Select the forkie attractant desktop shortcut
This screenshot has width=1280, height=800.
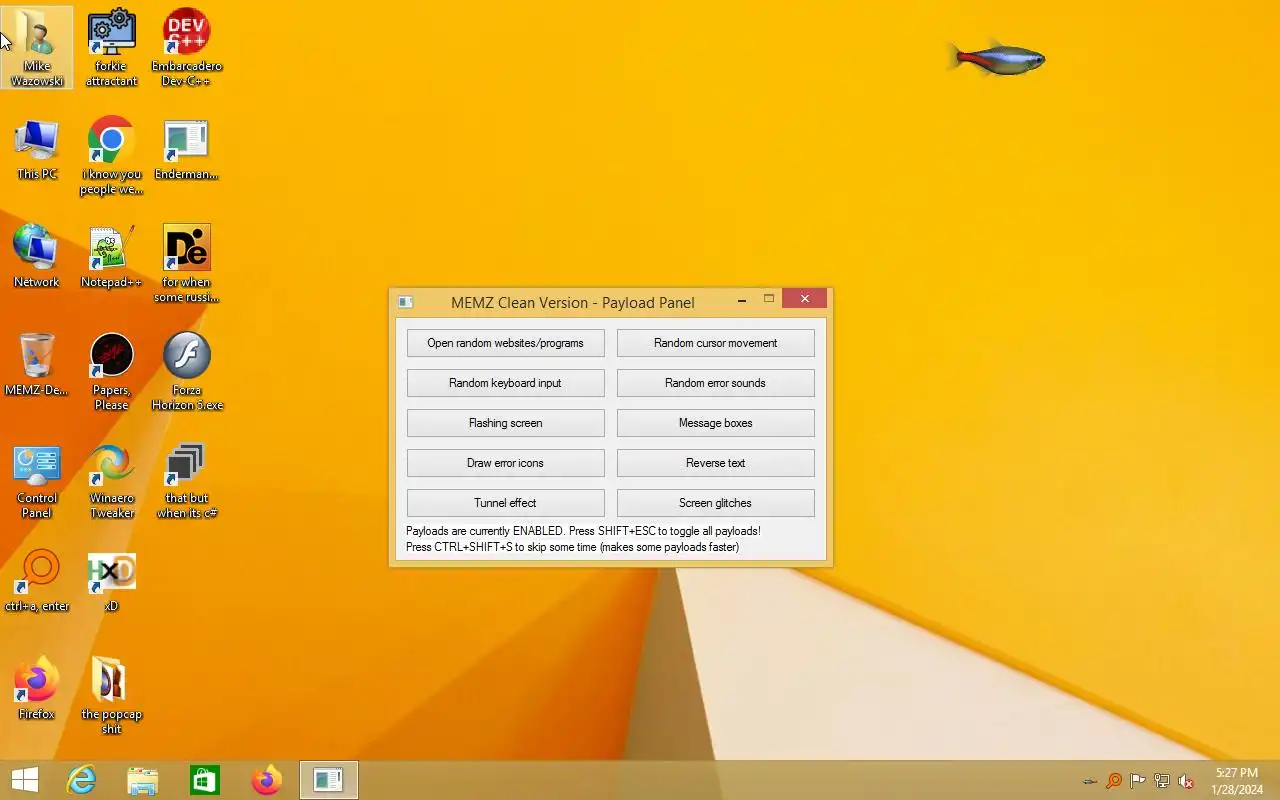coord(111,47)
